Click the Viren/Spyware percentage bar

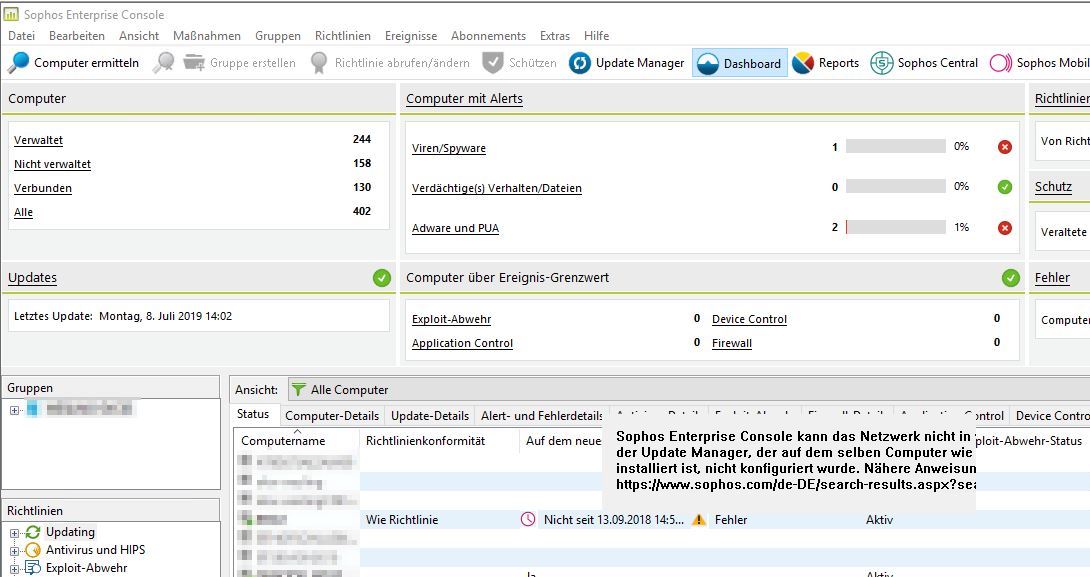point(895,146)
